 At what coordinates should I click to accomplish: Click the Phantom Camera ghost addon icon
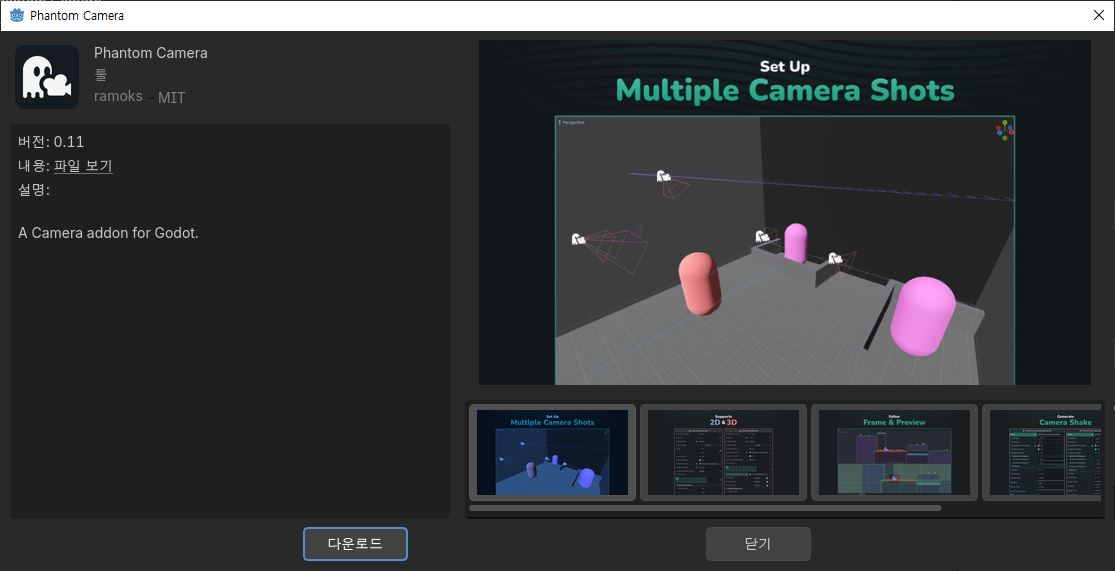47,77
